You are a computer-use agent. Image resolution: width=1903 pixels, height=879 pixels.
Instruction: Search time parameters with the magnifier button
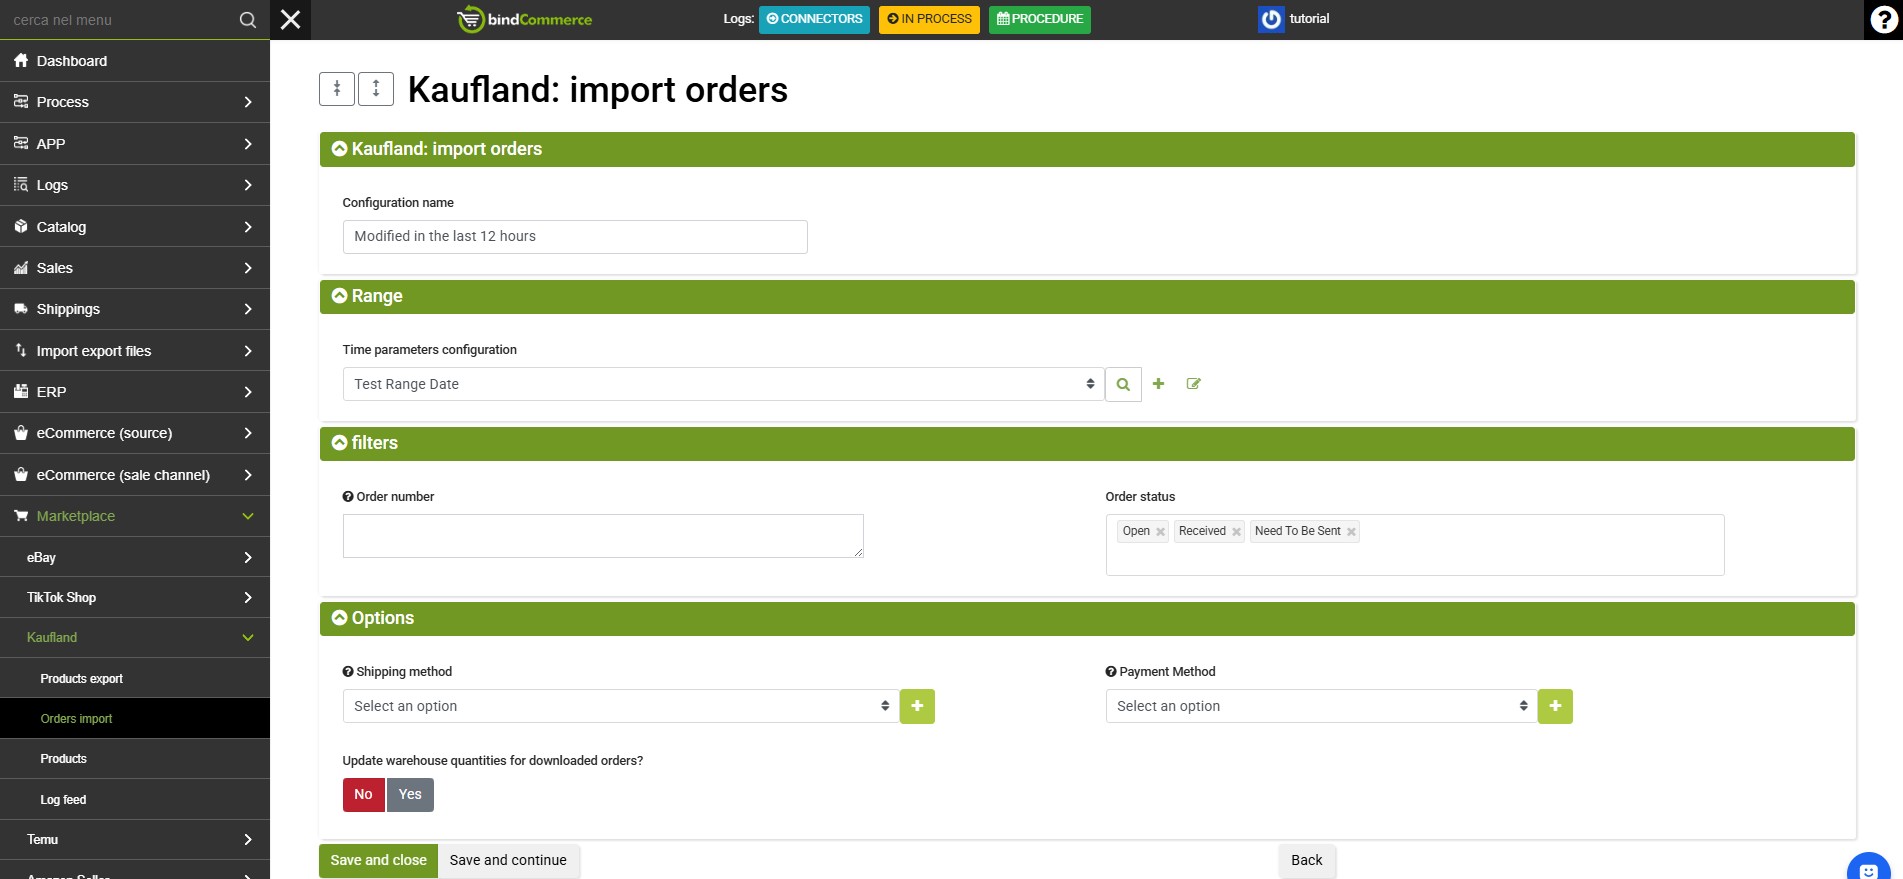coord(1123,384)
